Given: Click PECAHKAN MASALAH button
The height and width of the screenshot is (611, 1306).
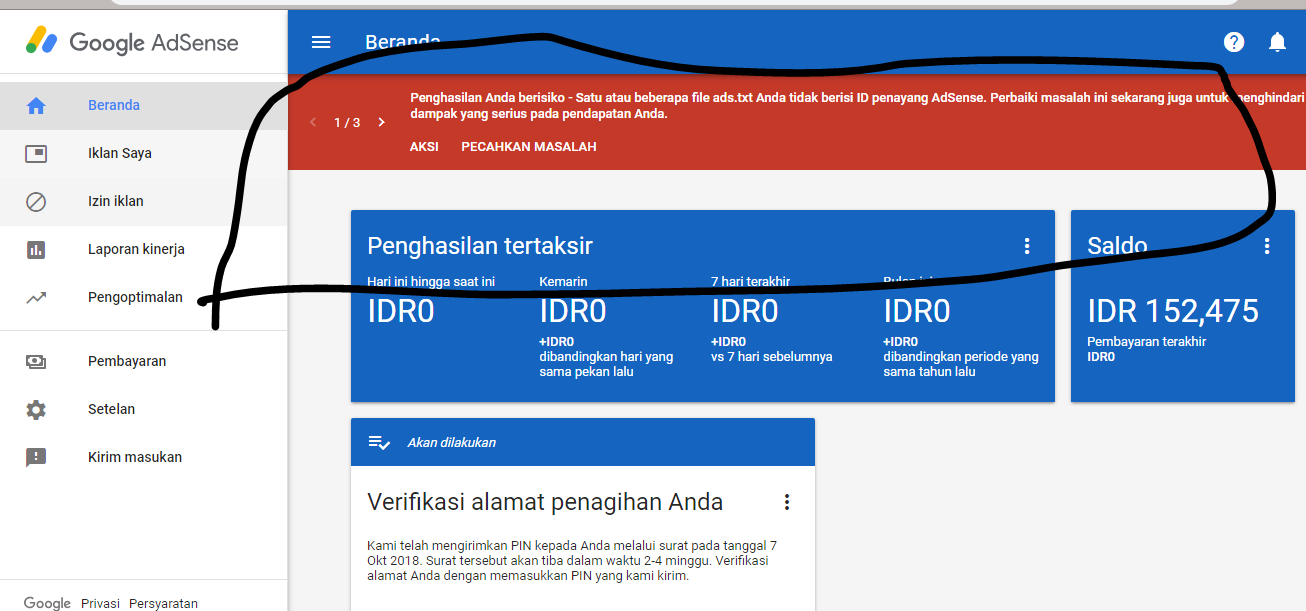Looking at the screenshot, I should coord(529,147).
